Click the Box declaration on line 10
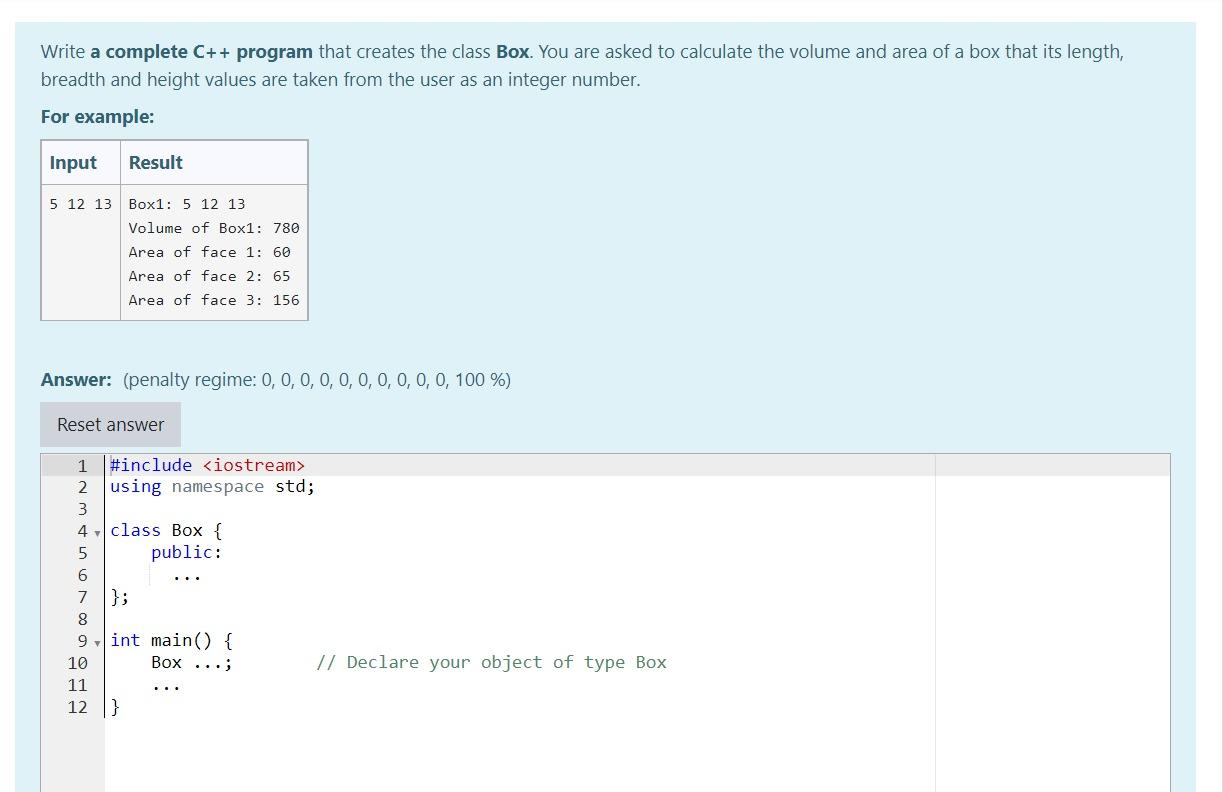Screen dimensions: 1223x792 click(x=168, y=662)
